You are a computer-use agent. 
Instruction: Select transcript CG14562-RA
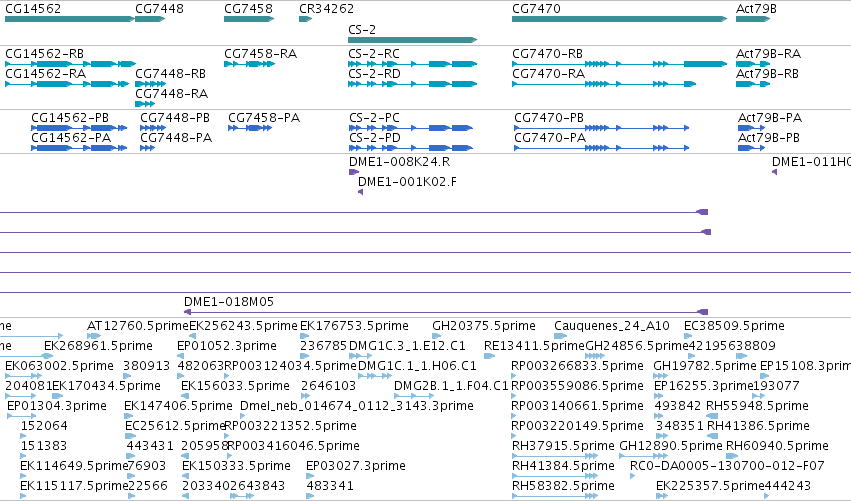(67, 84)
